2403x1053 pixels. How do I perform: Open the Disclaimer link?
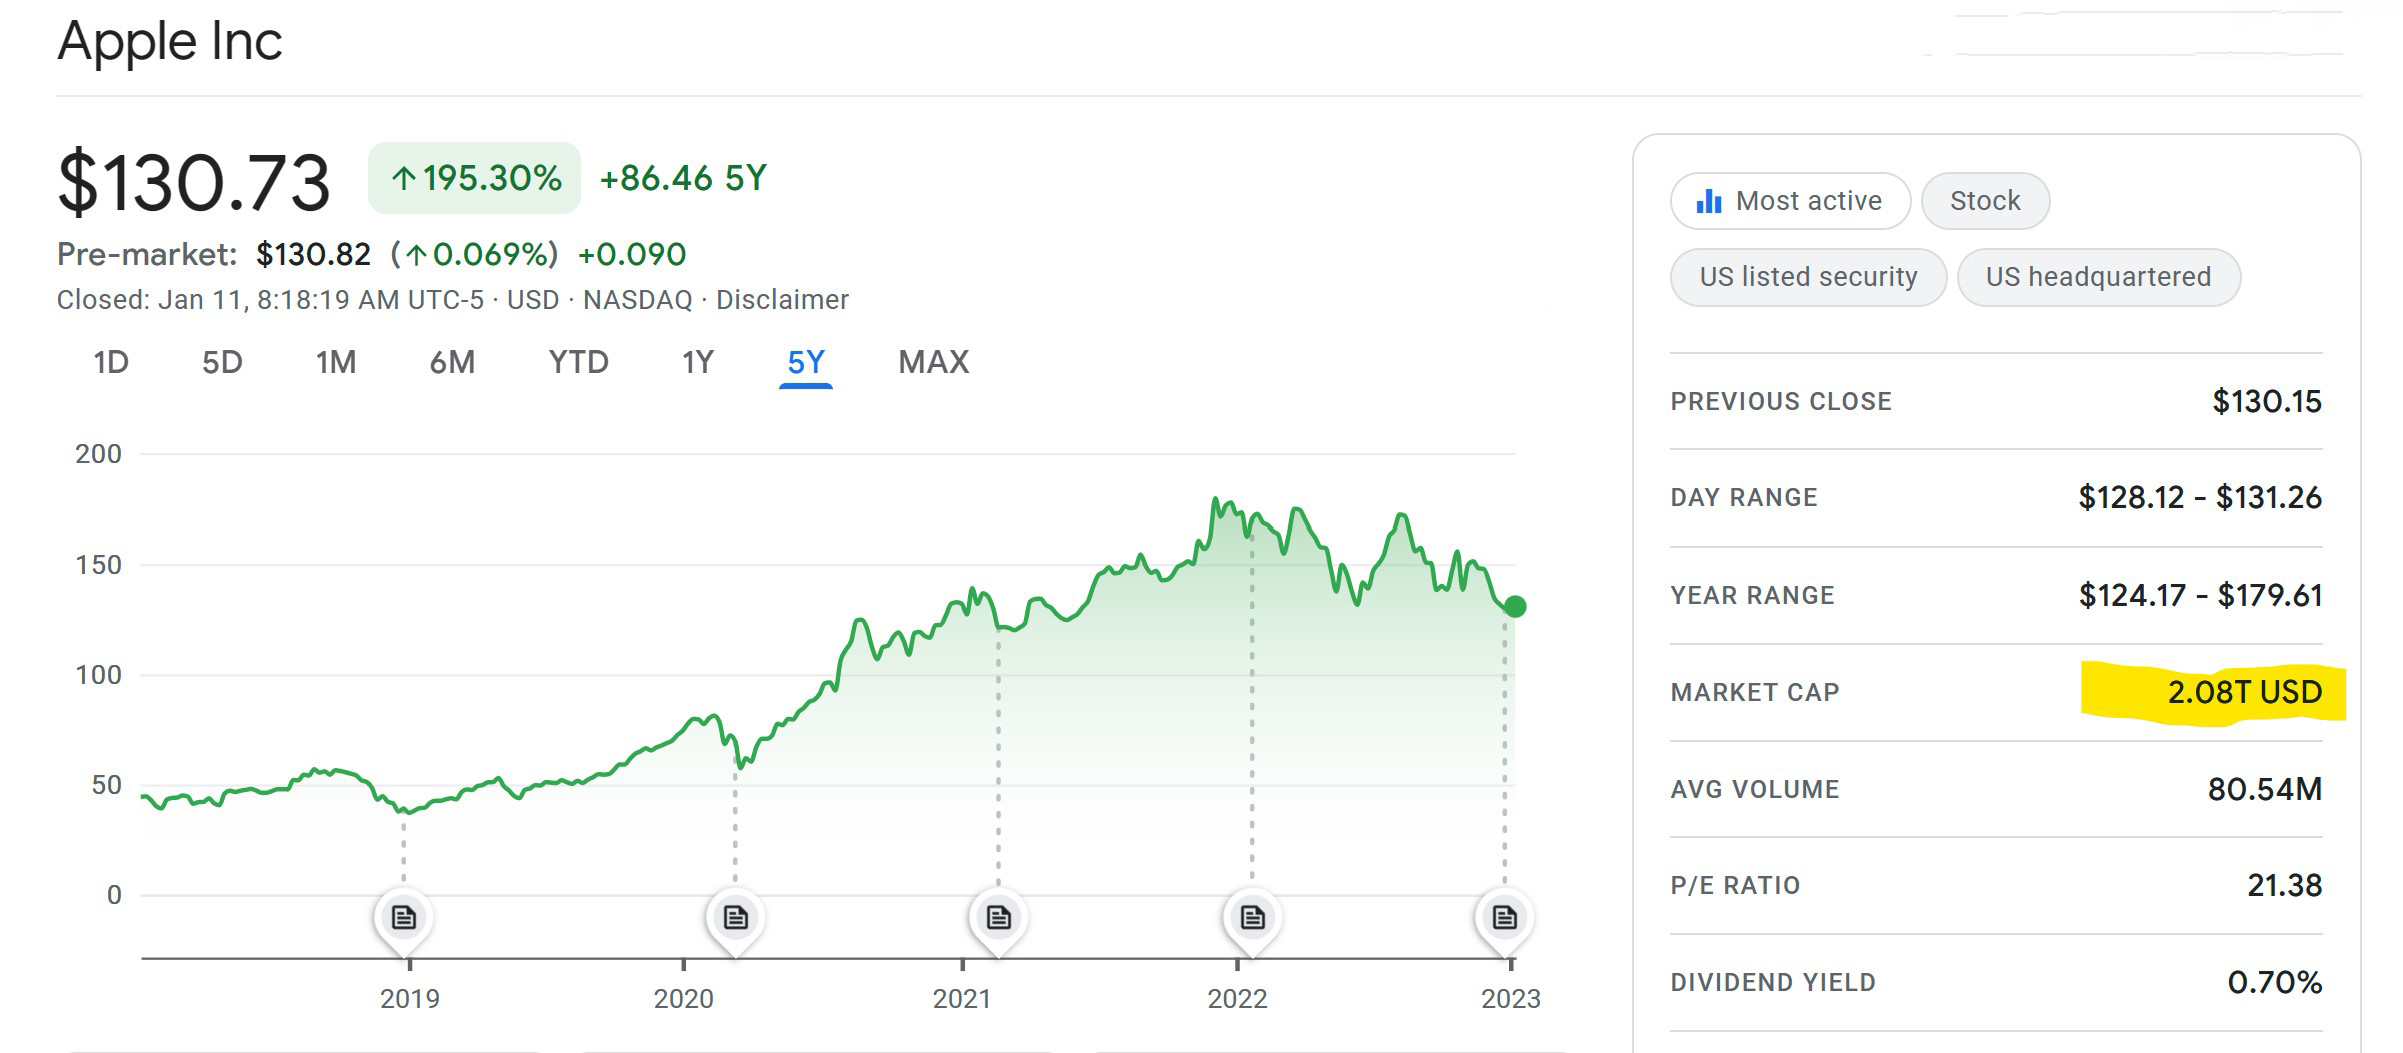click(x=782, y=300)
